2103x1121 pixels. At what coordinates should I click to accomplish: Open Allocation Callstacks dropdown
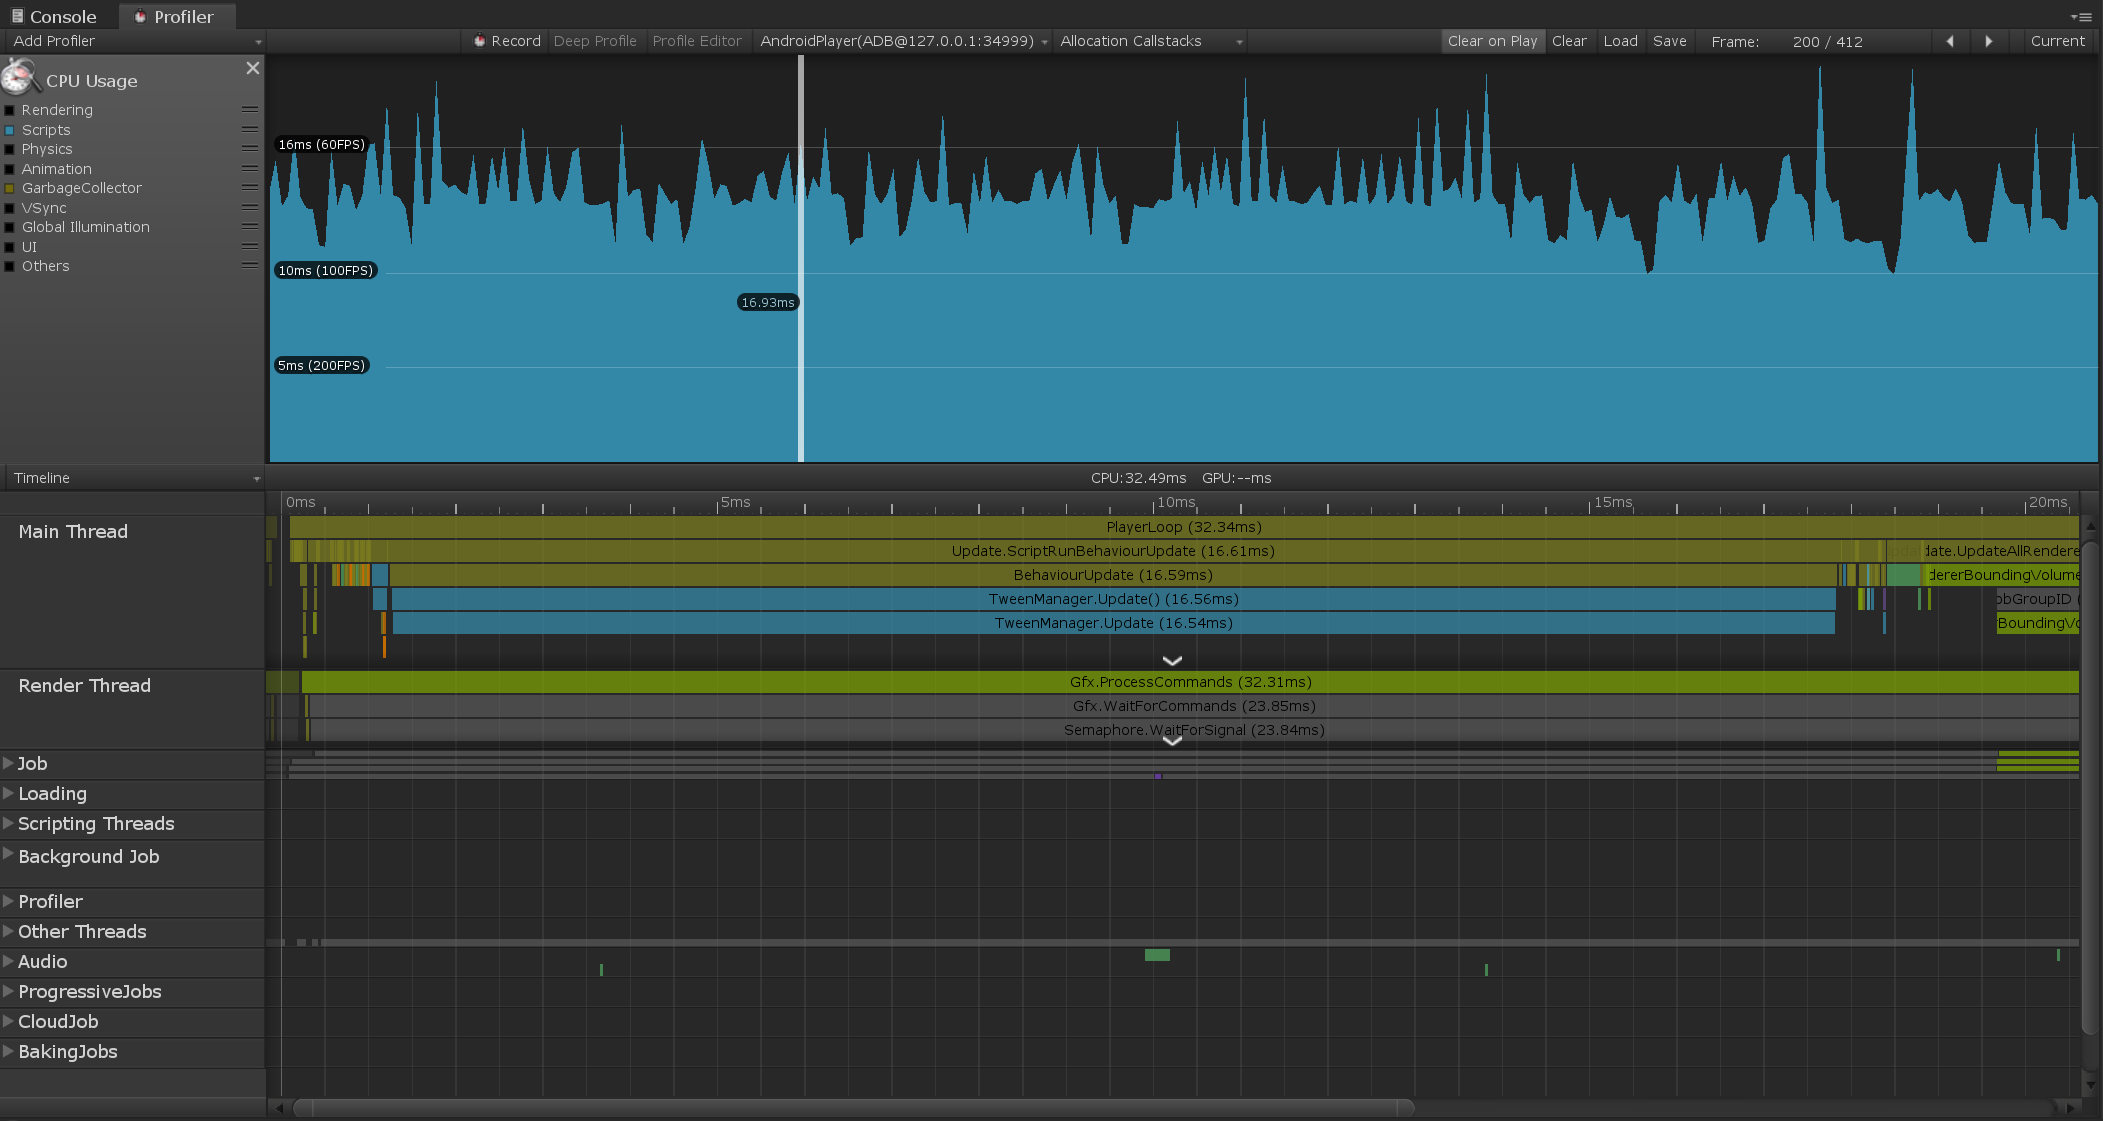point(1151,41)
